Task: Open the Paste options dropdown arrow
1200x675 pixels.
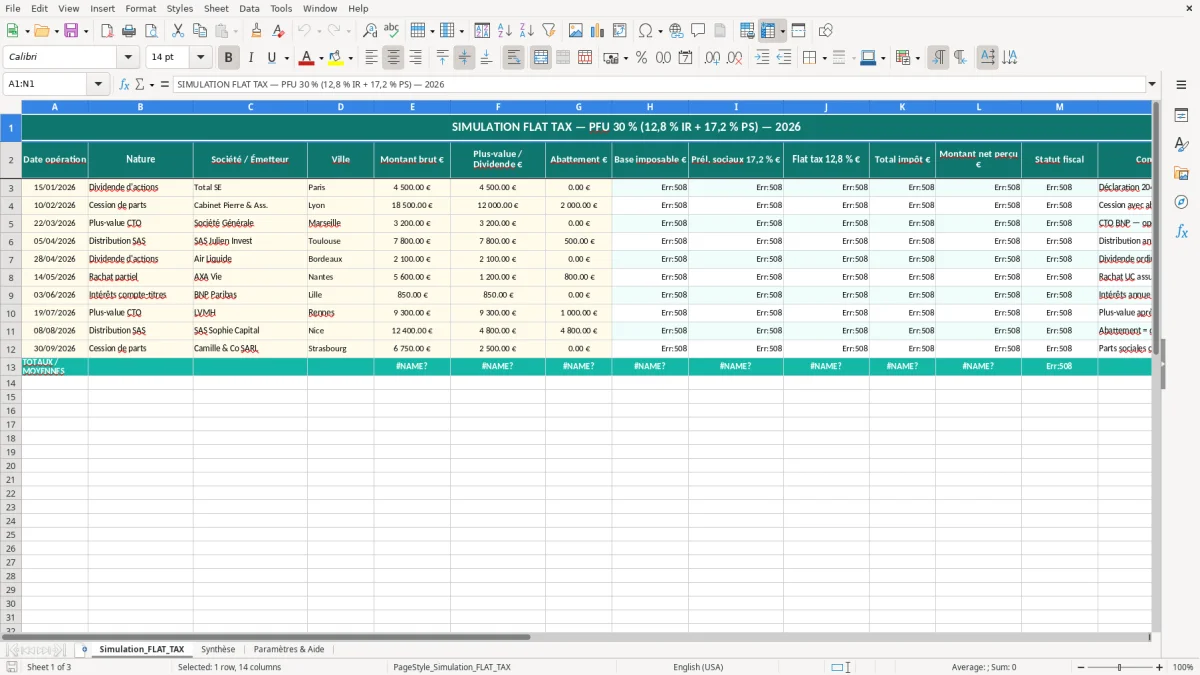Action: tap(236, 31)
